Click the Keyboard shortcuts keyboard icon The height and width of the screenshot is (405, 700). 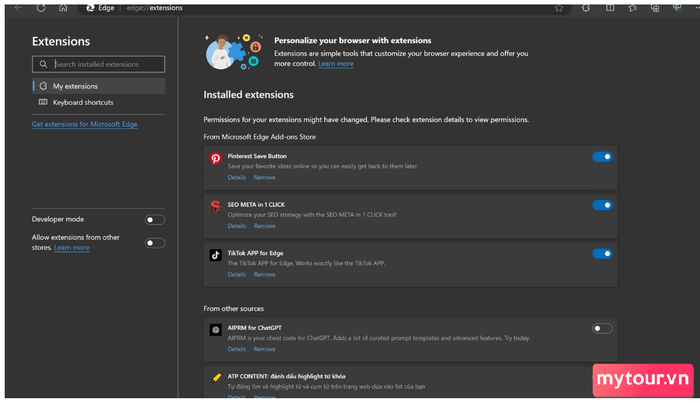coord(43,102)
